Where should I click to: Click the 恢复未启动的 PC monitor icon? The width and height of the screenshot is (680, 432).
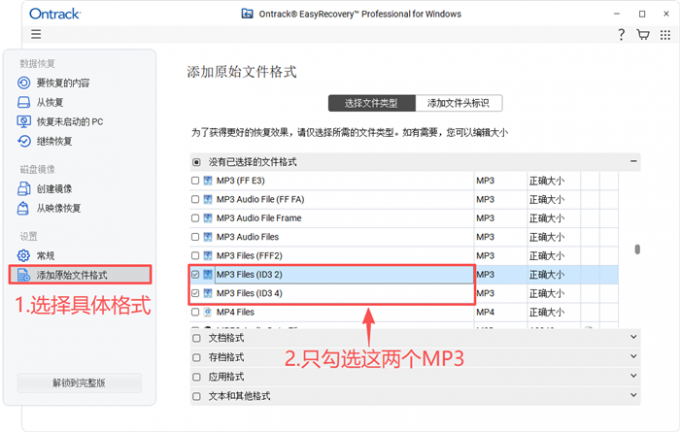pos(23,121)
